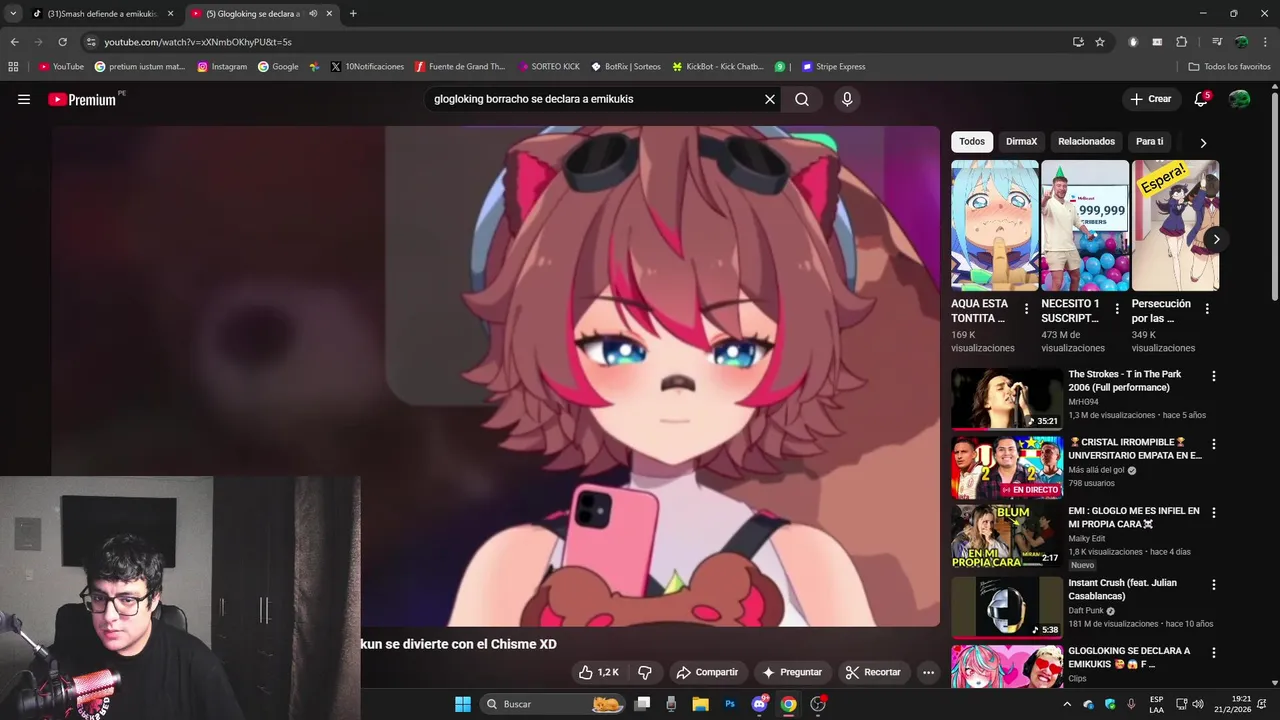The height and width of the screenshot is (720, 1280).
Task: Click the main video player
Action: (x=495, y=376)
